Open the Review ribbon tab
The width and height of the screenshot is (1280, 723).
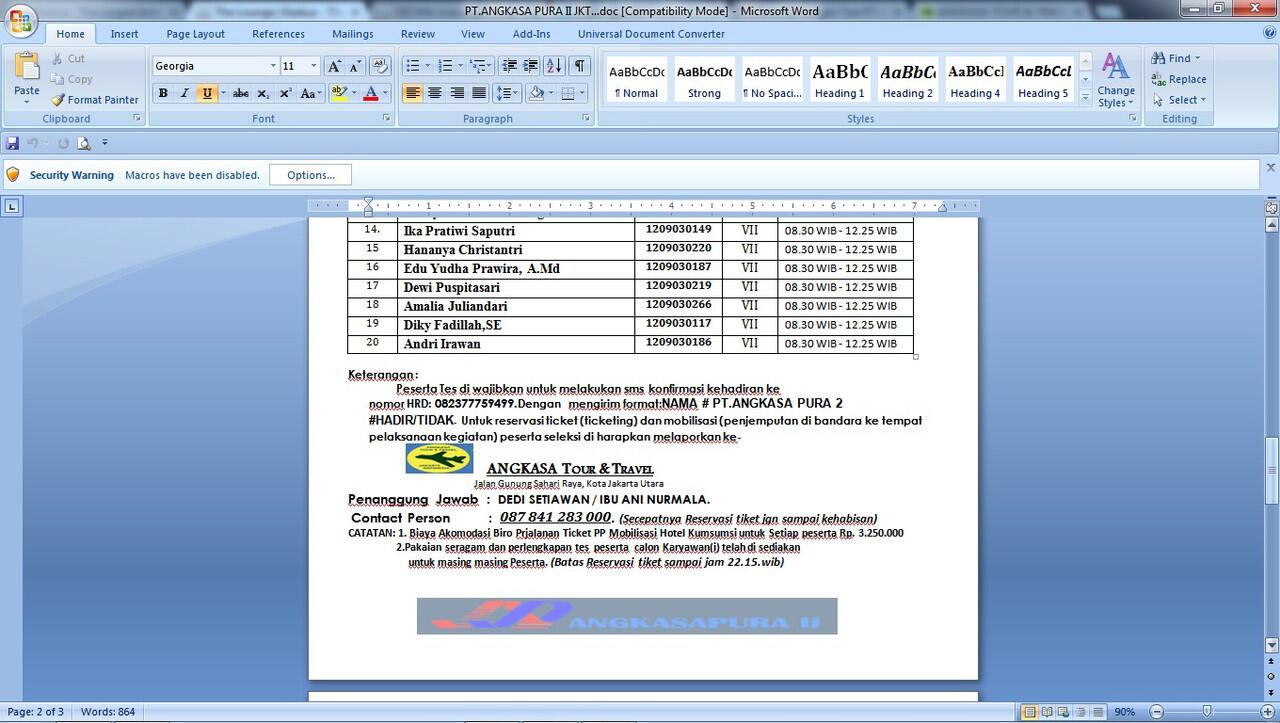[418, 34]
